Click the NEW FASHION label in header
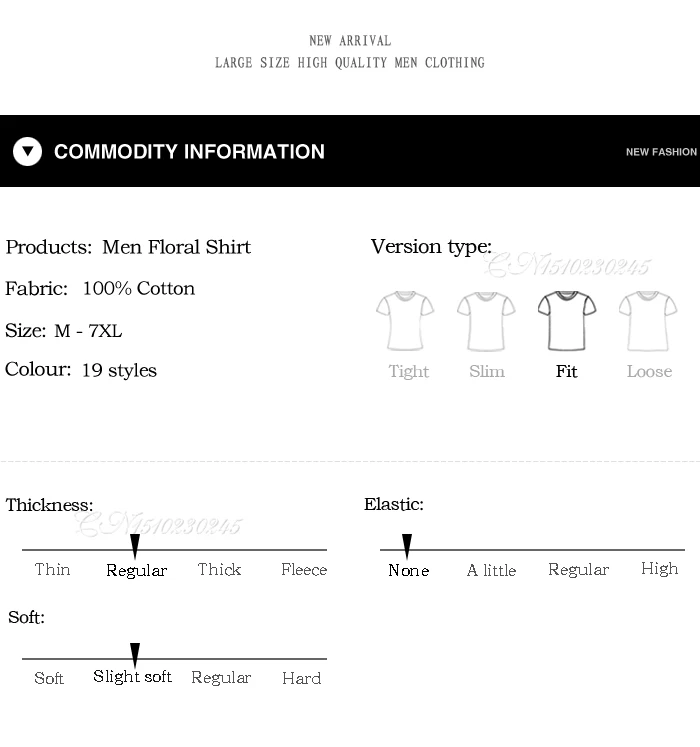This screenshot has width=700, height=747. pyautogui.click(x=661, y=152)
